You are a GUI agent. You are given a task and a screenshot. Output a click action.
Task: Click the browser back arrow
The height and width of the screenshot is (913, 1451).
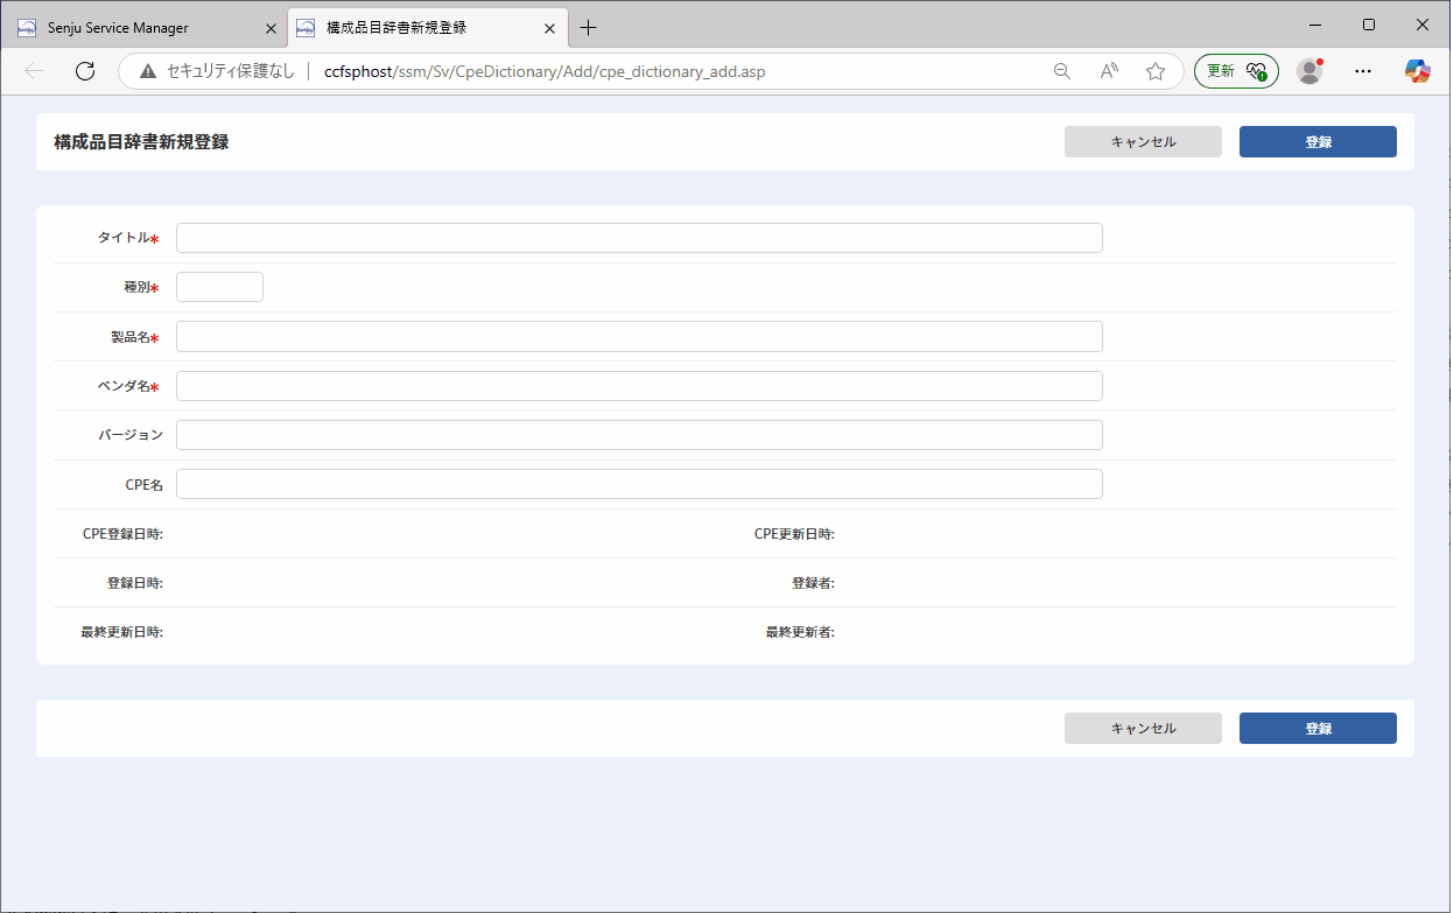point(34,71)
